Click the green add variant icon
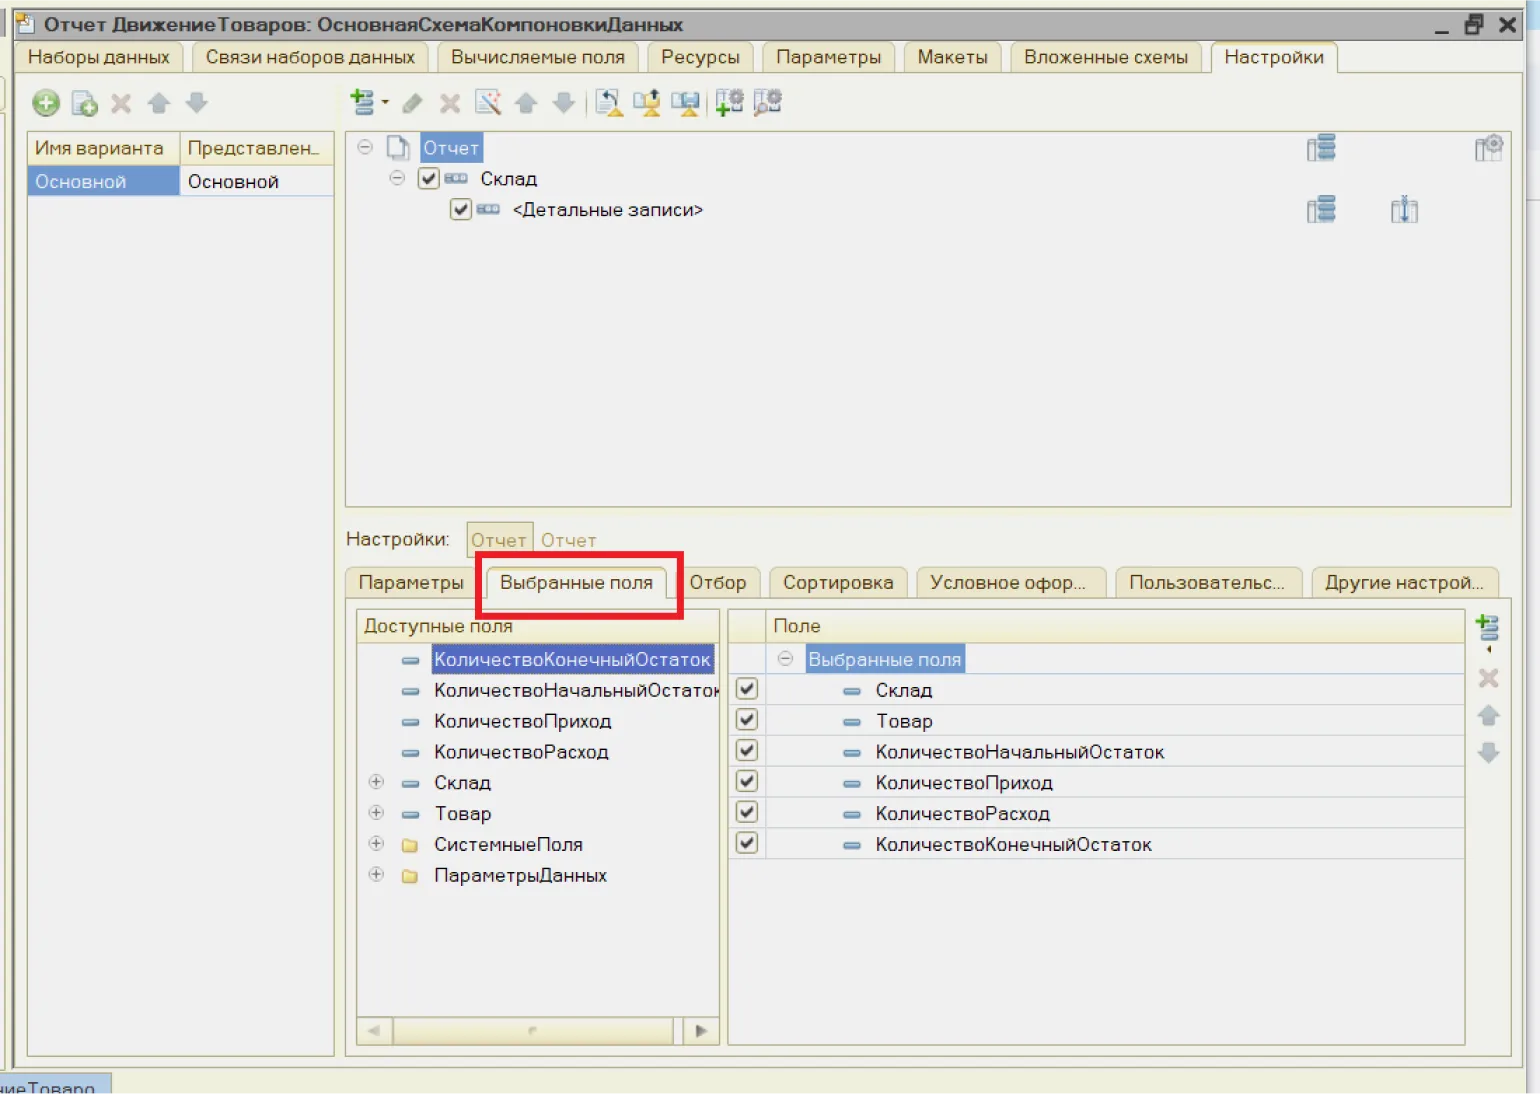 [46, 103]
